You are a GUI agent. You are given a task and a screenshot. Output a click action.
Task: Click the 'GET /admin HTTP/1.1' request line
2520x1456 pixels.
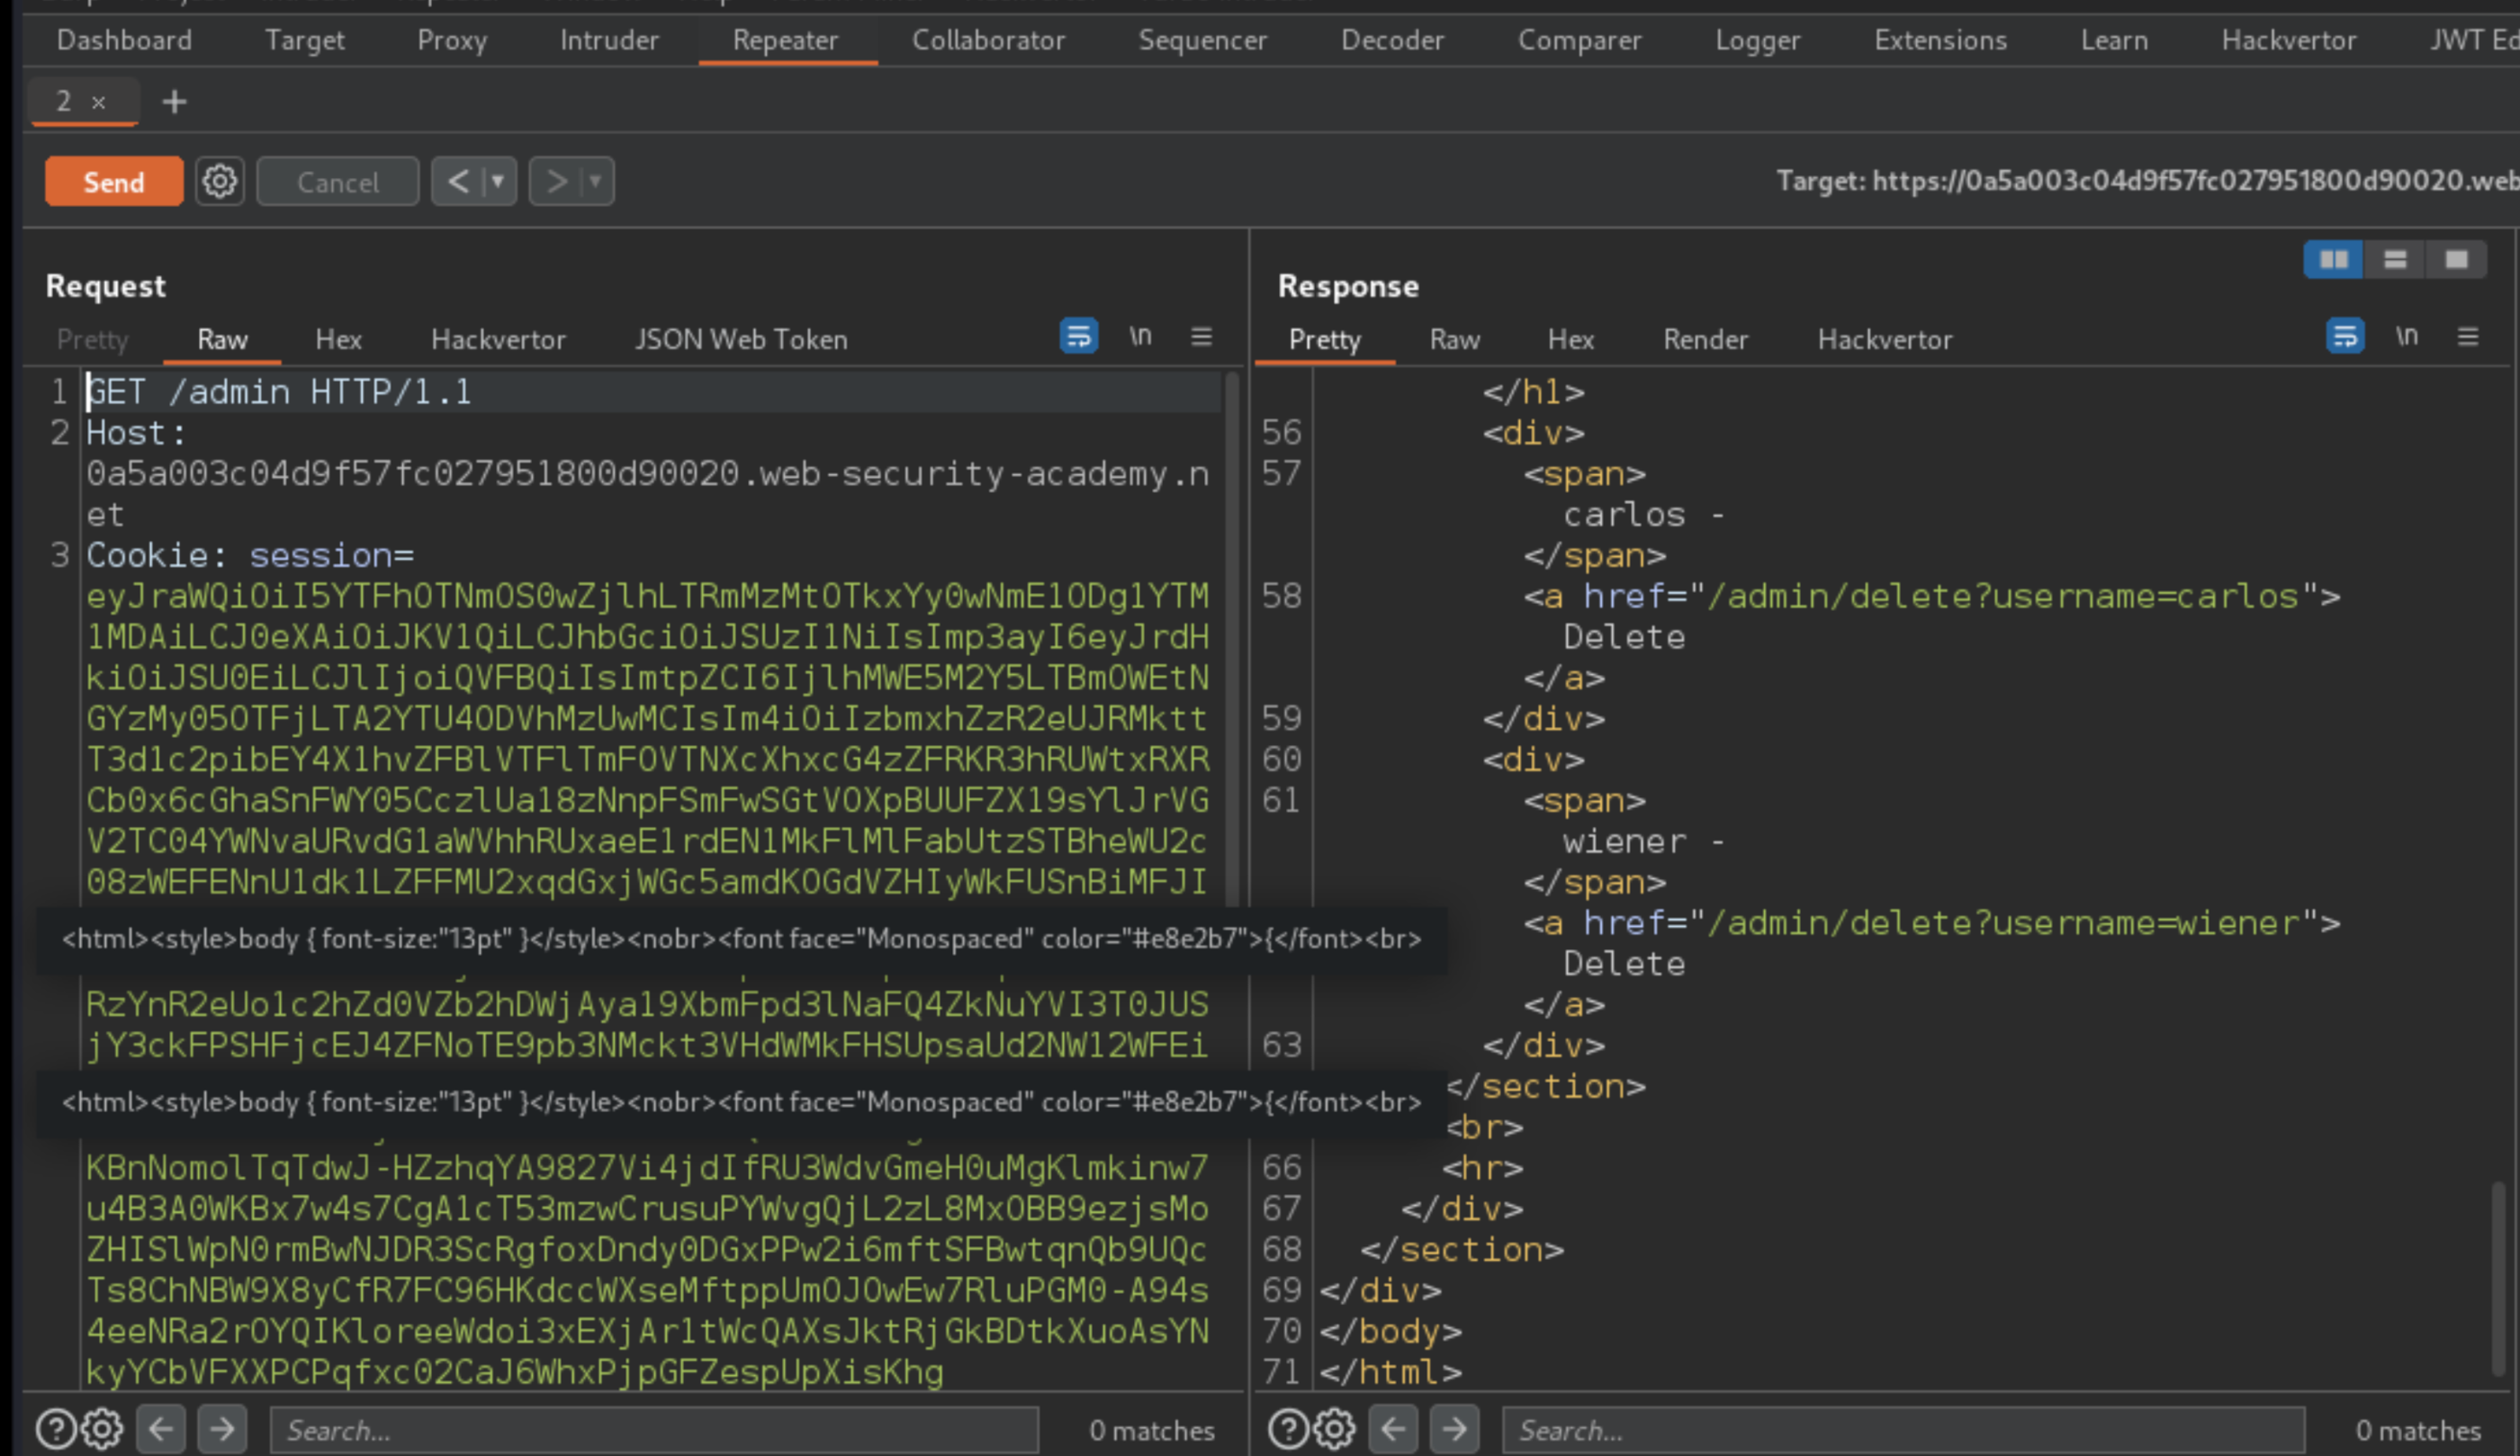click(x=279, y=392)
